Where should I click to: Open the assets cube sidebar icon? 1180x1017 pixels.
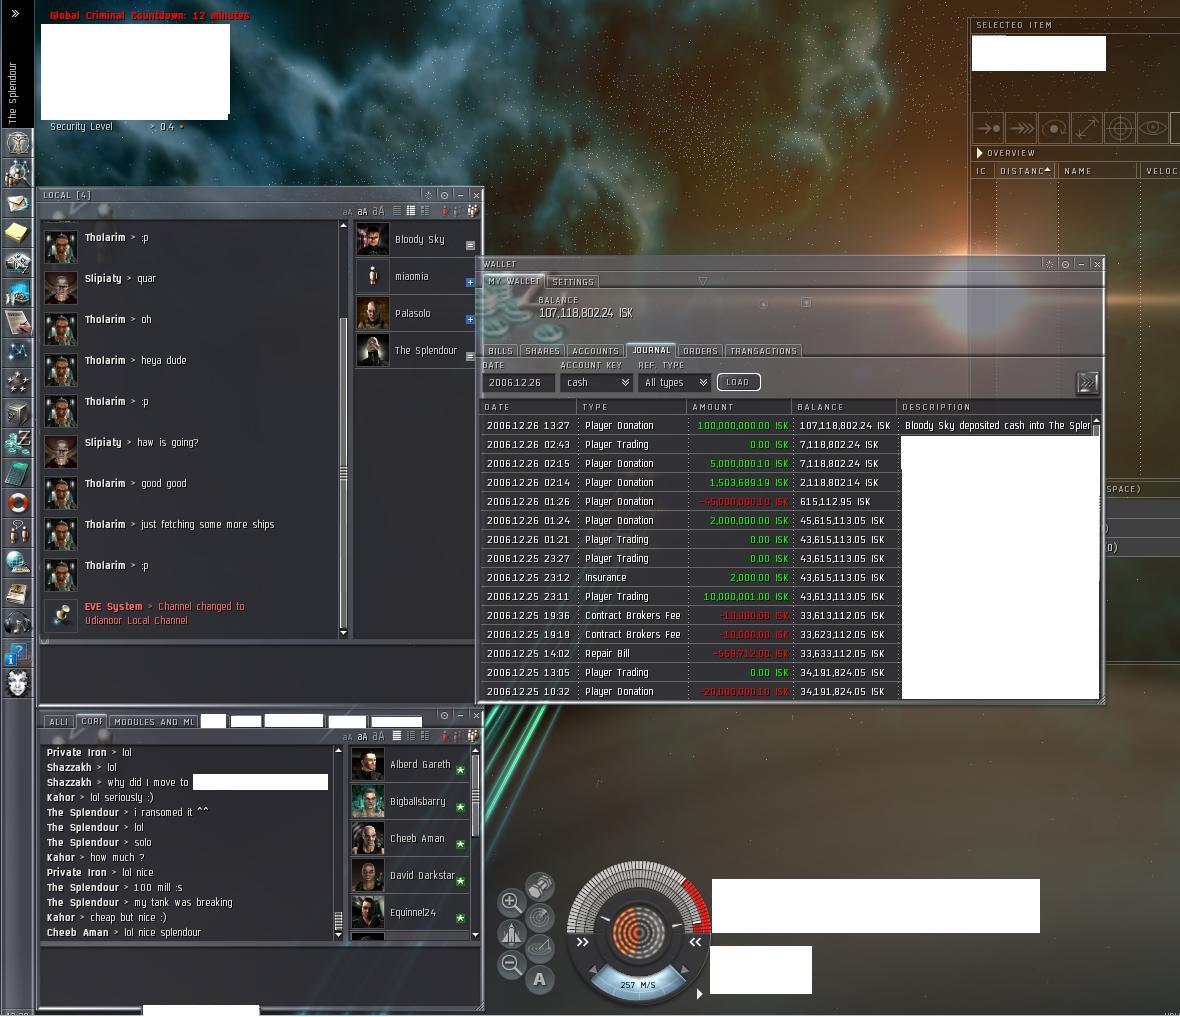17,413
